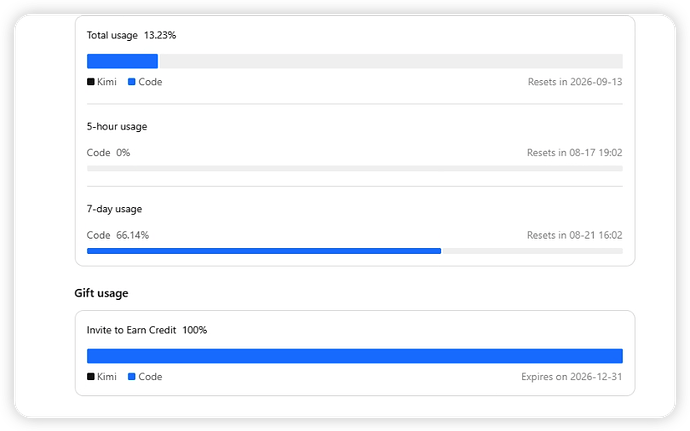690x431 pixels.
Task: Click the Invite to Earn Credit progress bar
Action: coord(355,356)
